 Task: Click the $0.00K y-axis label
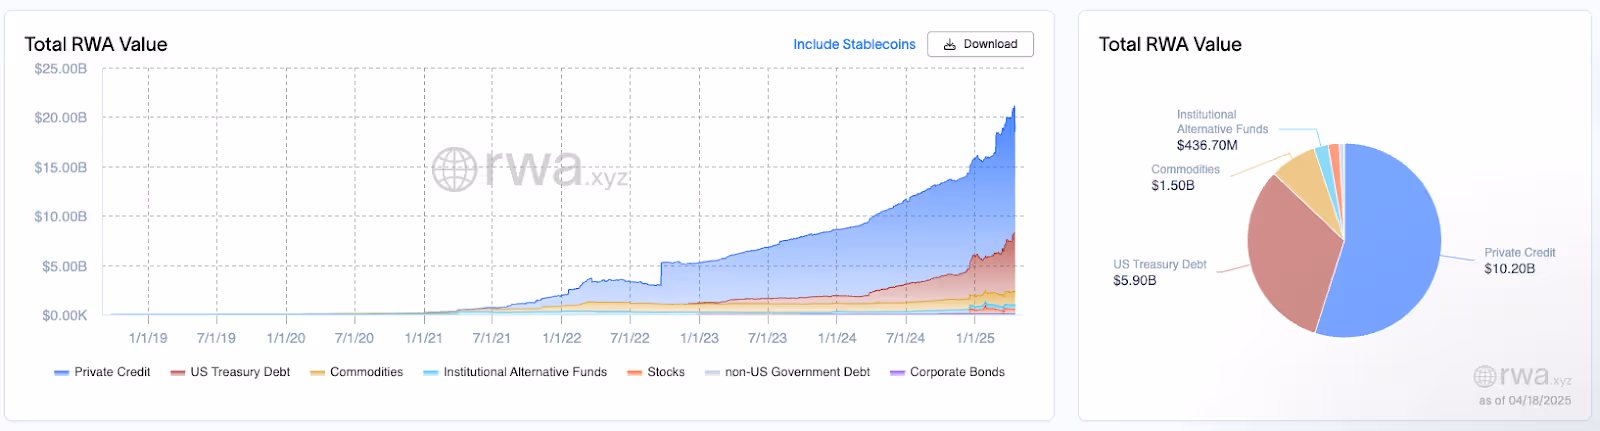(x=64, y=316)
